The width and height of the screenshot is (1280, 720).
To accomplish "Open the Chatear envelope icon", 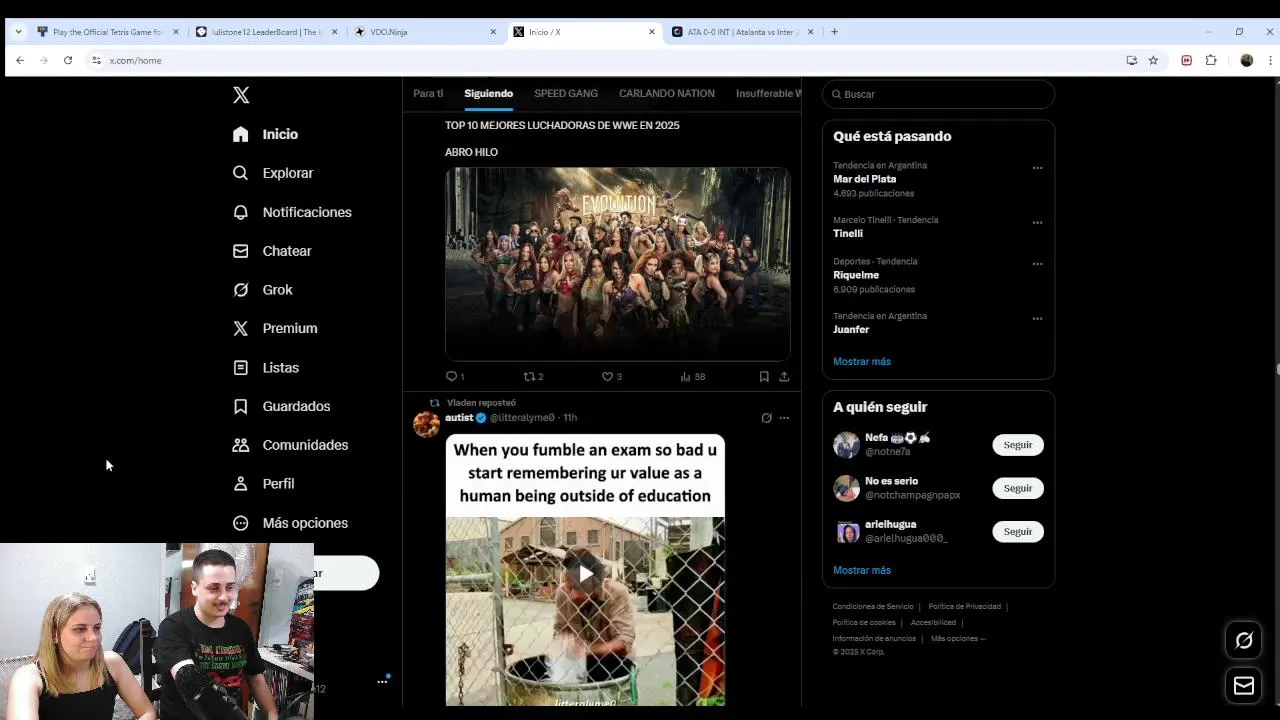I will point(240,251).
